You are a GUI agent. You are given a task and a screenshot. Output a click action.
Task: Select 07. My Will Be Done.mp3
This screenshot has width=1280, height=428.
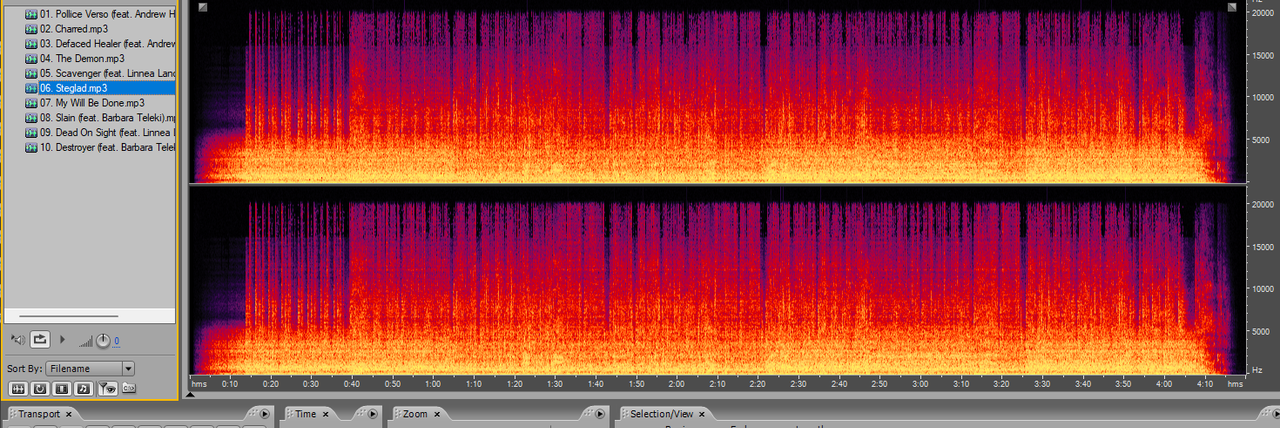click(x=92, y=103)
